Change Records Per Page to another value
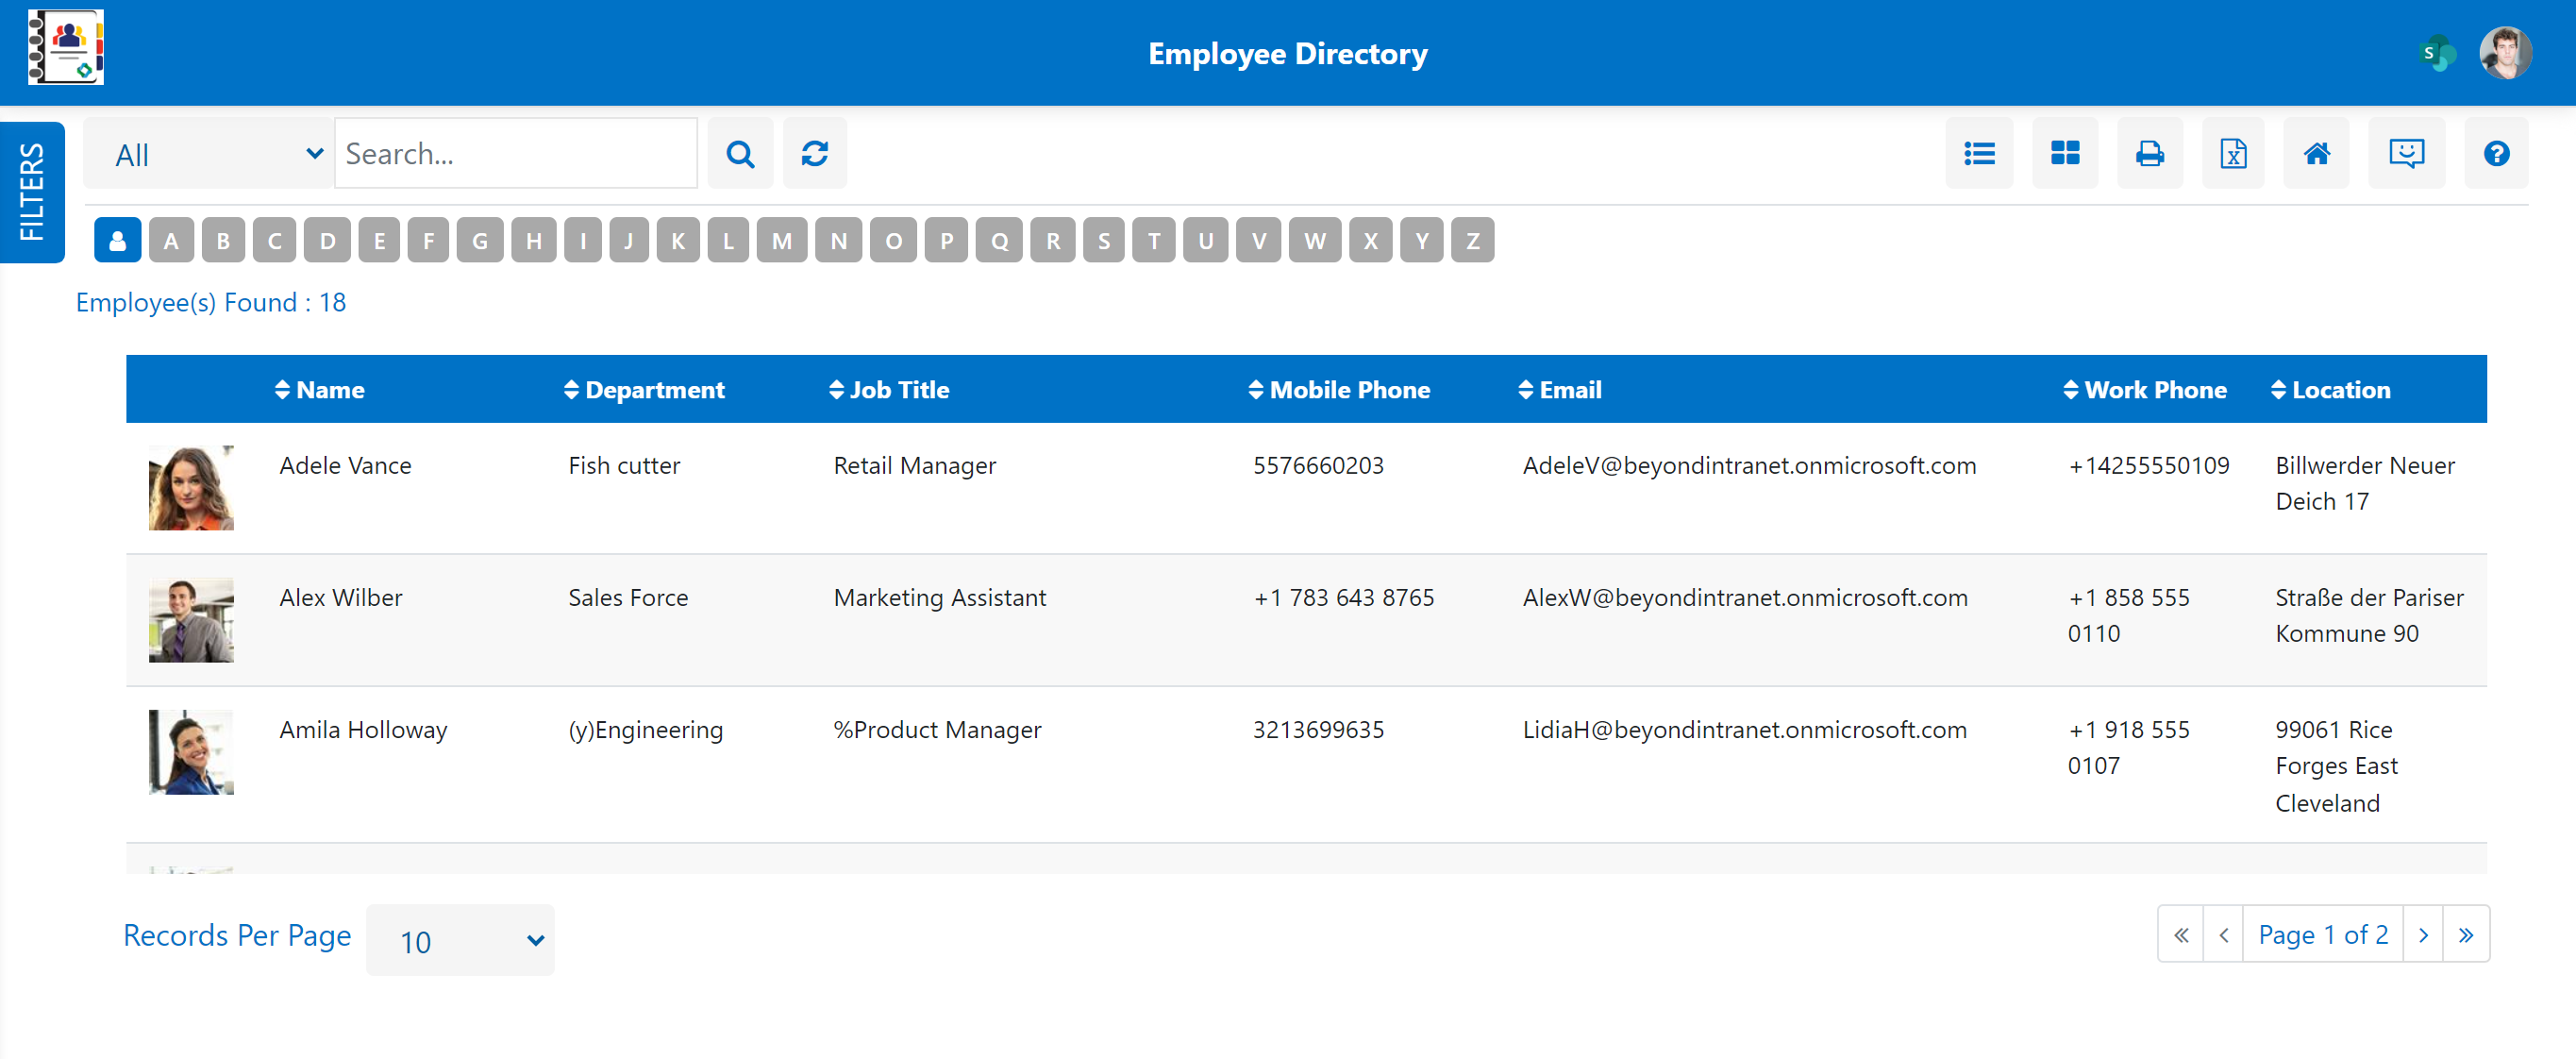Image resolution: width=2576 pixels, height=1059 pixels. (x=459, y=939)
